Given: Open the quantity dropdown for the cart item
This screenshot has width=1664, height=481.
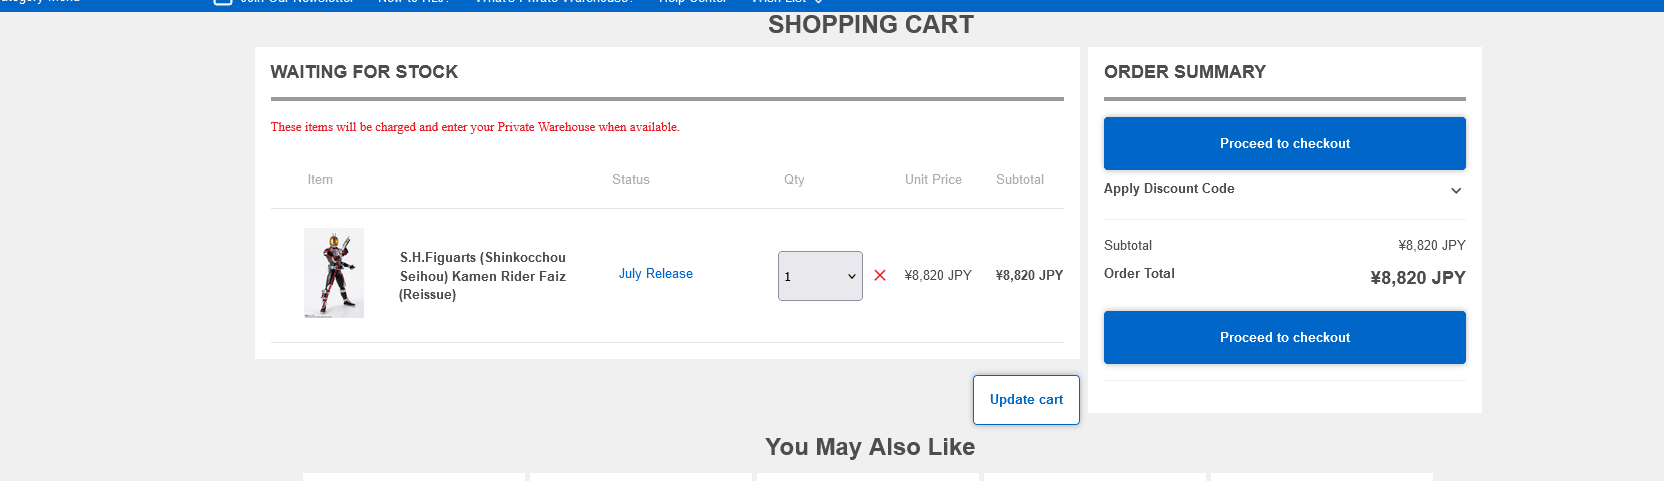Looking at the screenshot, I should [x=820, y=276].
